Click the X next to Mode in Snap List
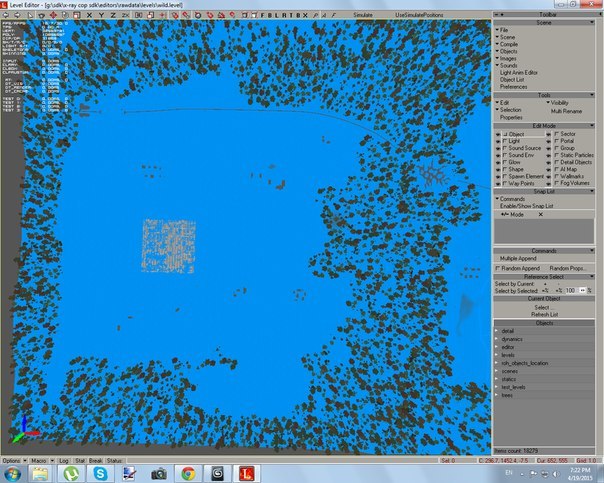604x483 pixels. 540,215
